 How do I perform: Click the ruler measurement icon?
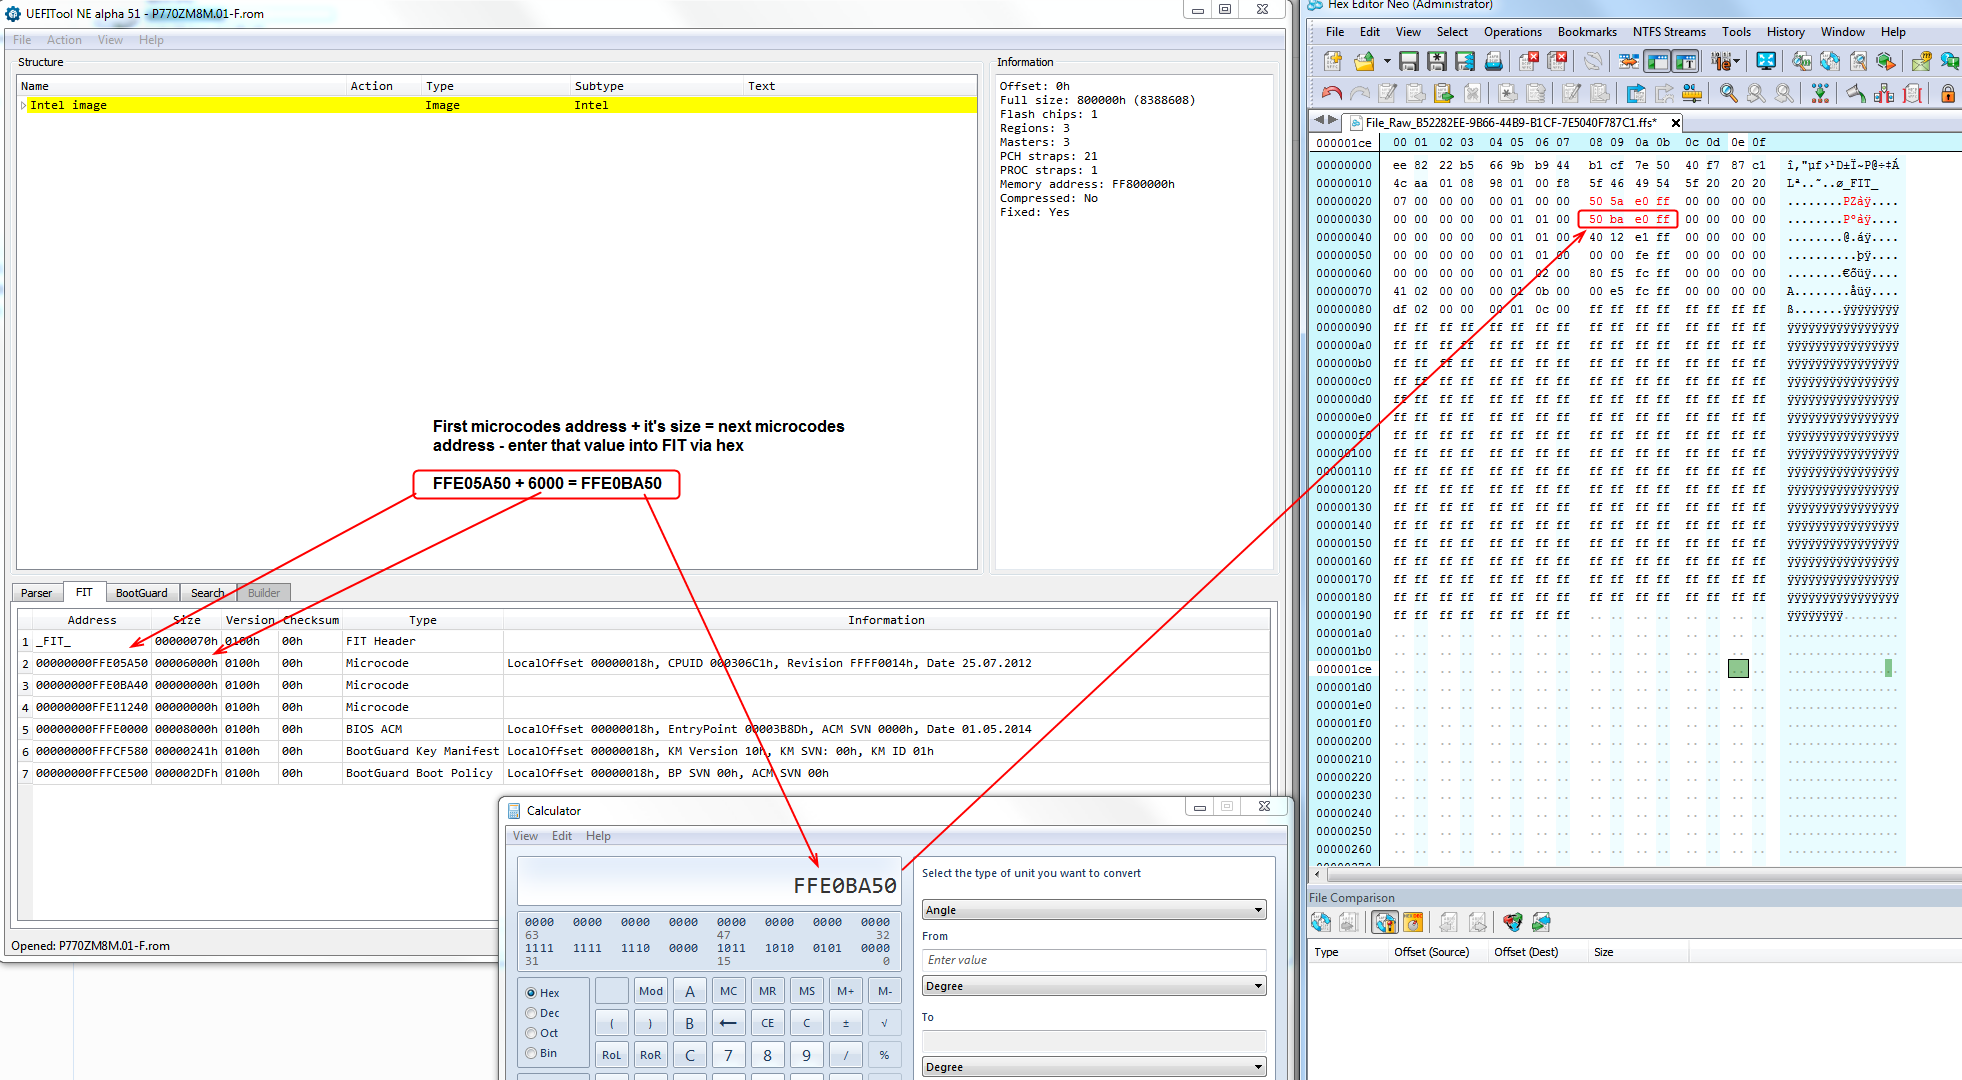1692,93
